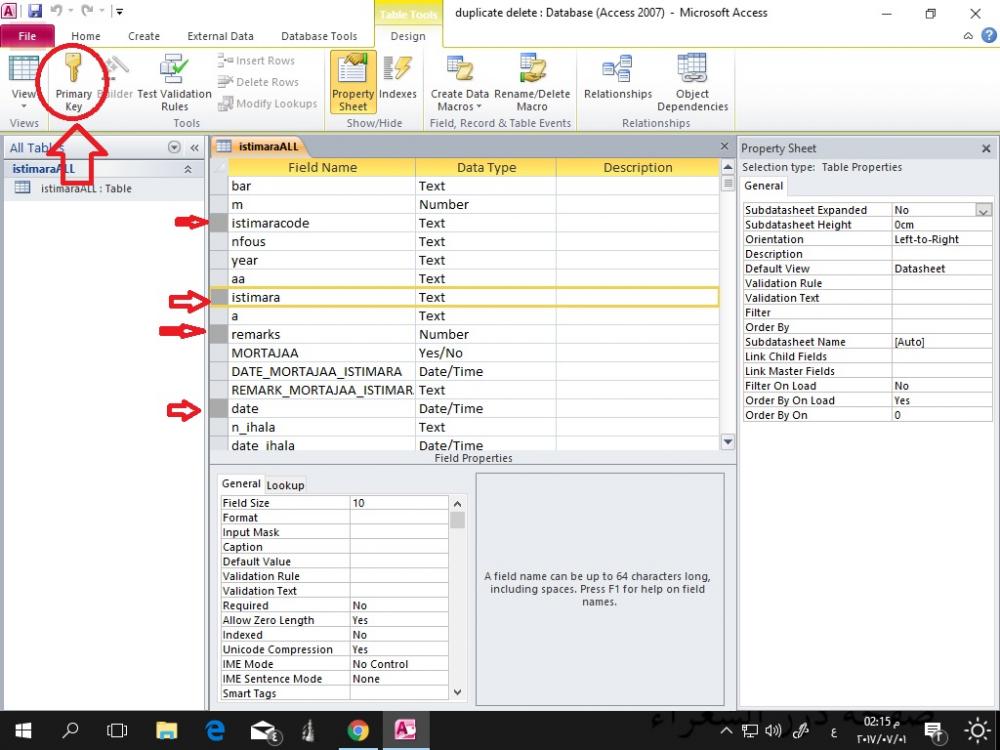Screen dimensions: 1000x750
Task: Select the Lookup tab in Field Properties
Action: 285,485
